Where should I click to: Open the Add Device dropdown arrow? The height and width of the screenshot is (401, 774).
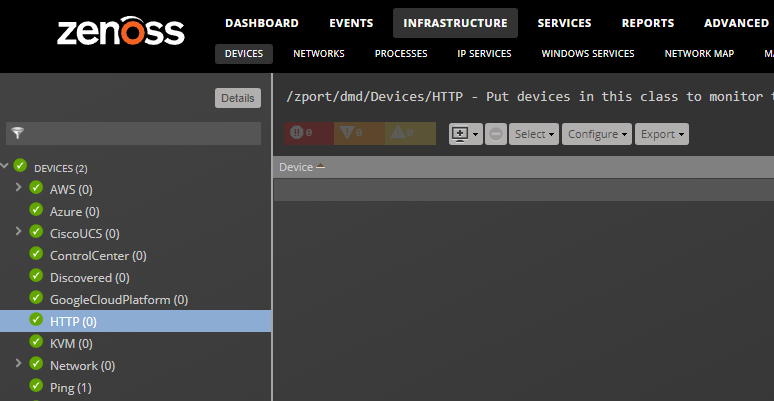pyautogui.click(x=475, y=135)
